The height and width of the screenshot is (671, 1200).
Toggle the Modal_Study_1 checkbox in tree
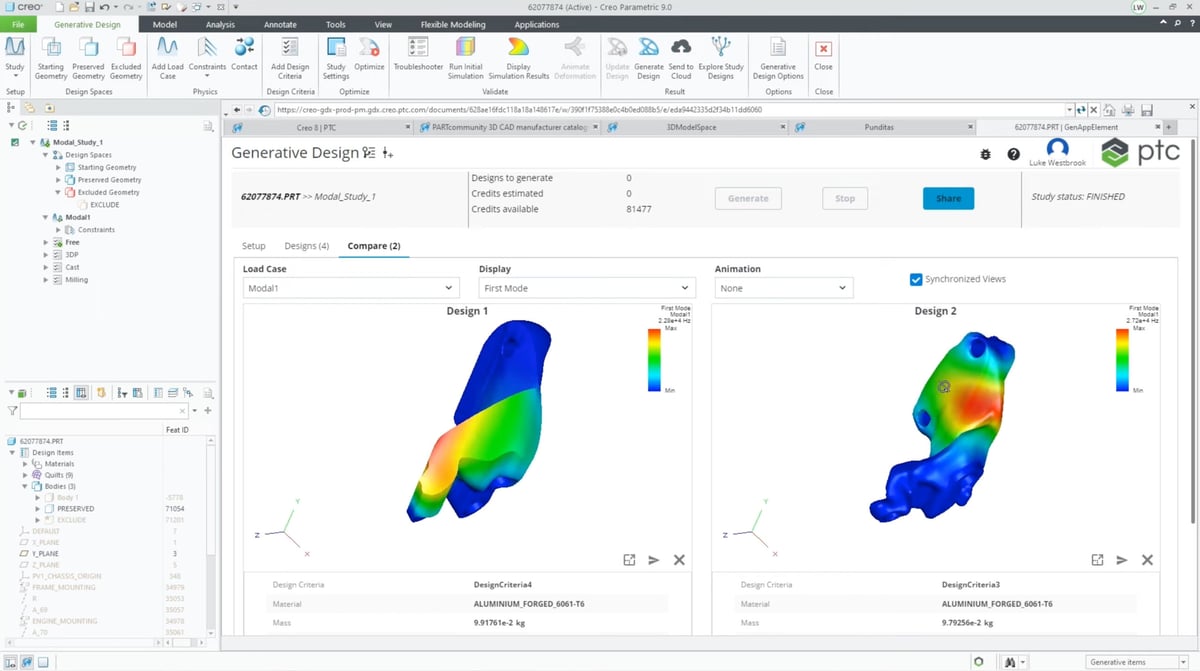pyautogui.click(x=15, y=142)
